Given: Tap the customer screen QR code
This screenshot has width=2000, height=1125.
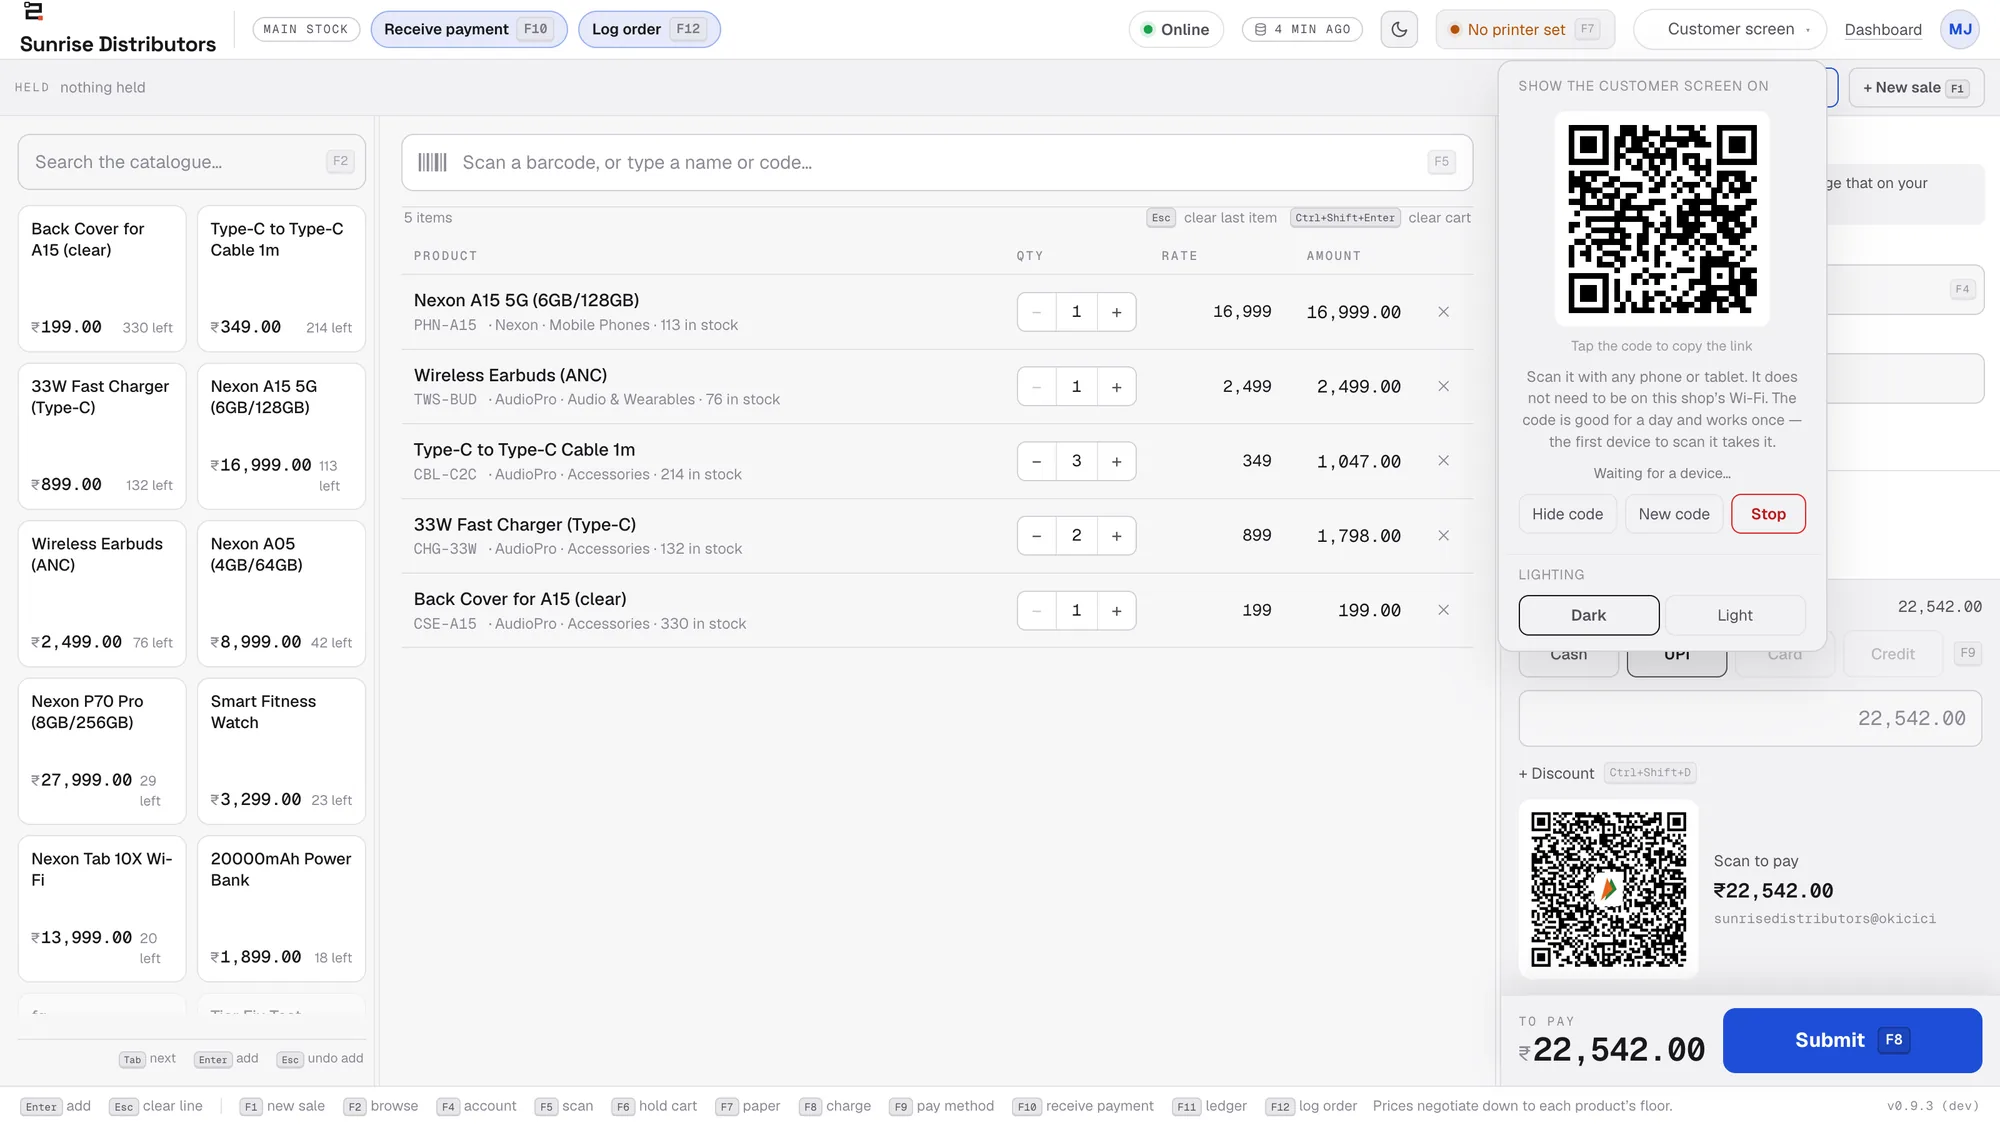Looking at the screenshot, I should click(x=1662, y=219).
